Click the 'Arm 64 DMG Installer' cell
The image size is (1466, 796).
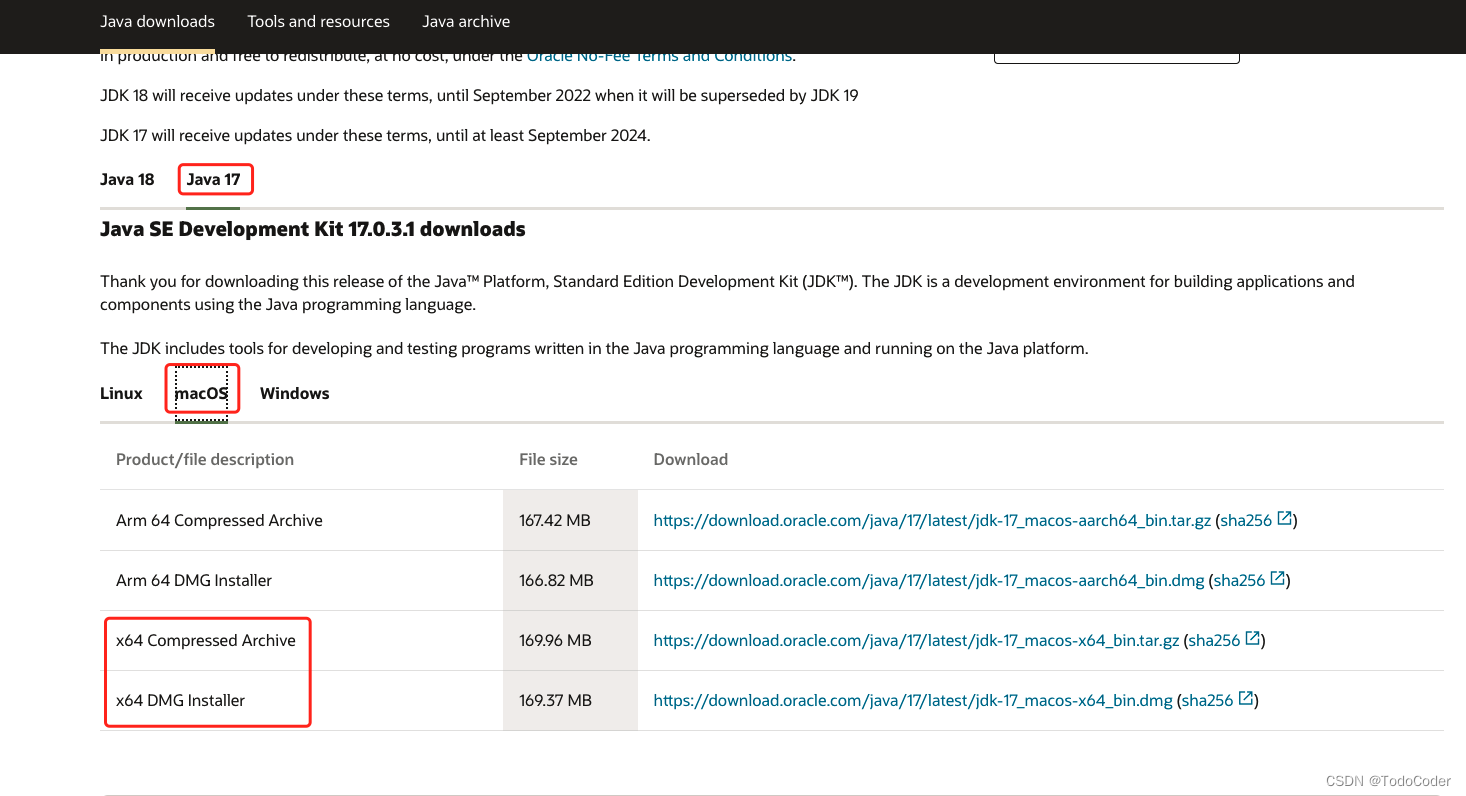pos(302,581)
